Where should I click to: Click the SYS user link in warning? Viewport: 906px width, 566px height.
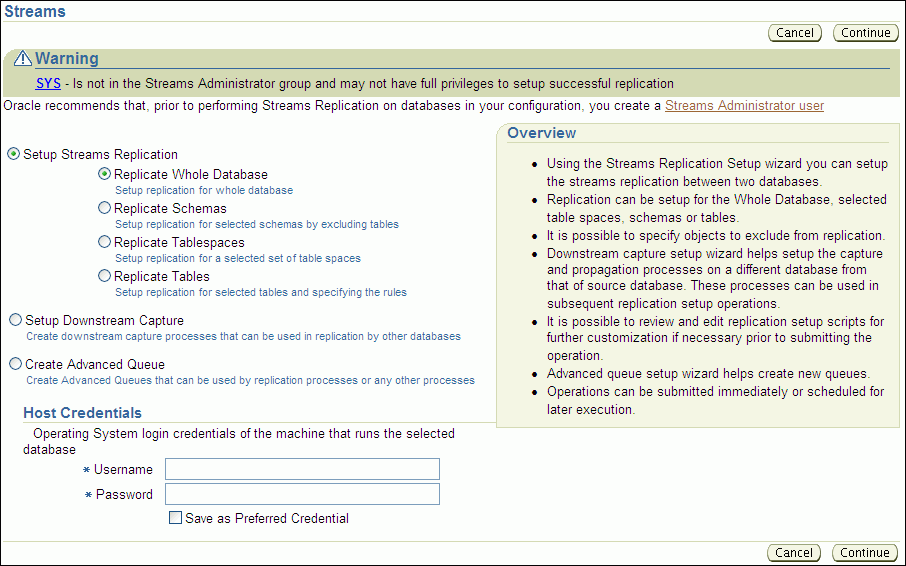(48, 84)
